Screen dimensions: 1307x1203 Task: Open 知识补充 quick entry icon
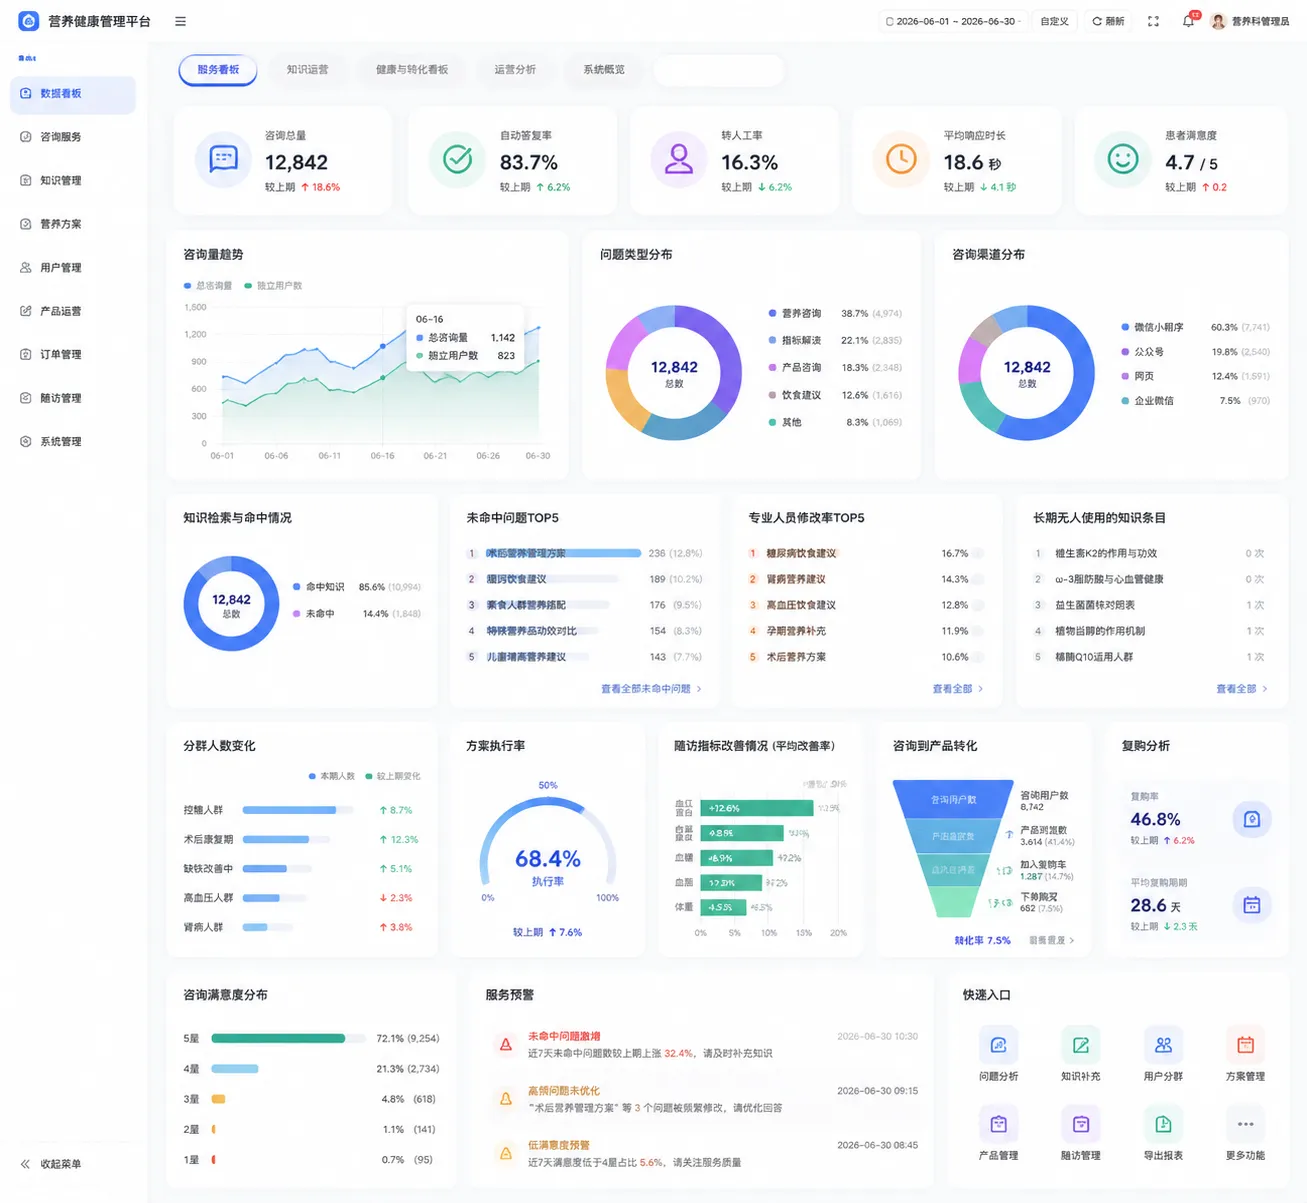coord(1080,1045)
